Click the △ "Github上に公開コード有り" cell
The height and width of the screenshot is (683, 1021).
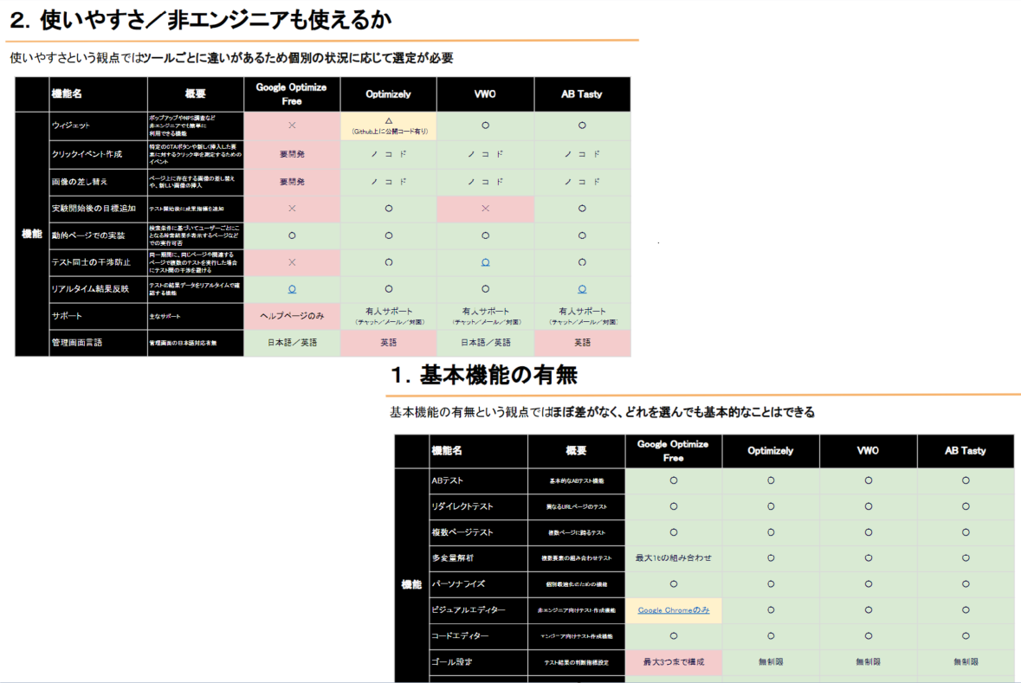pyautogui.click(x=389, y=126)
